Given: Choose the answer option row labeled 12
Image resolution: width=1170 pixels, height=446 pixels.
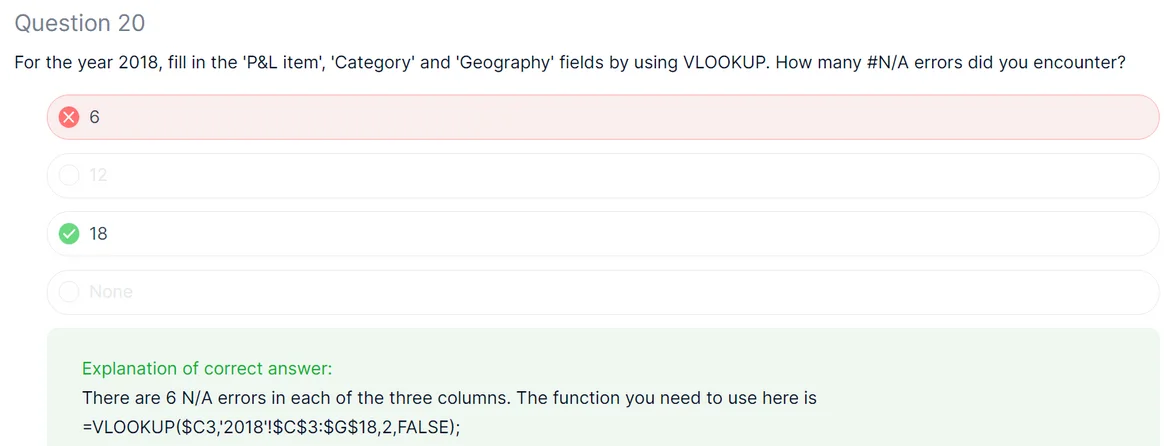Looking at the screenshot, I should (602, 175).
